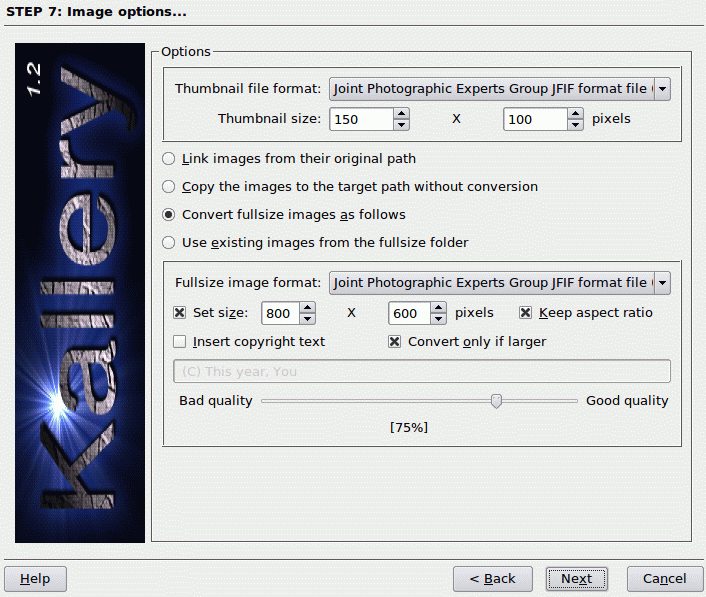706x597 pixels.
Task: Toggle the Keep aspect ratio checkbox
Action: (x=526, y=313)
